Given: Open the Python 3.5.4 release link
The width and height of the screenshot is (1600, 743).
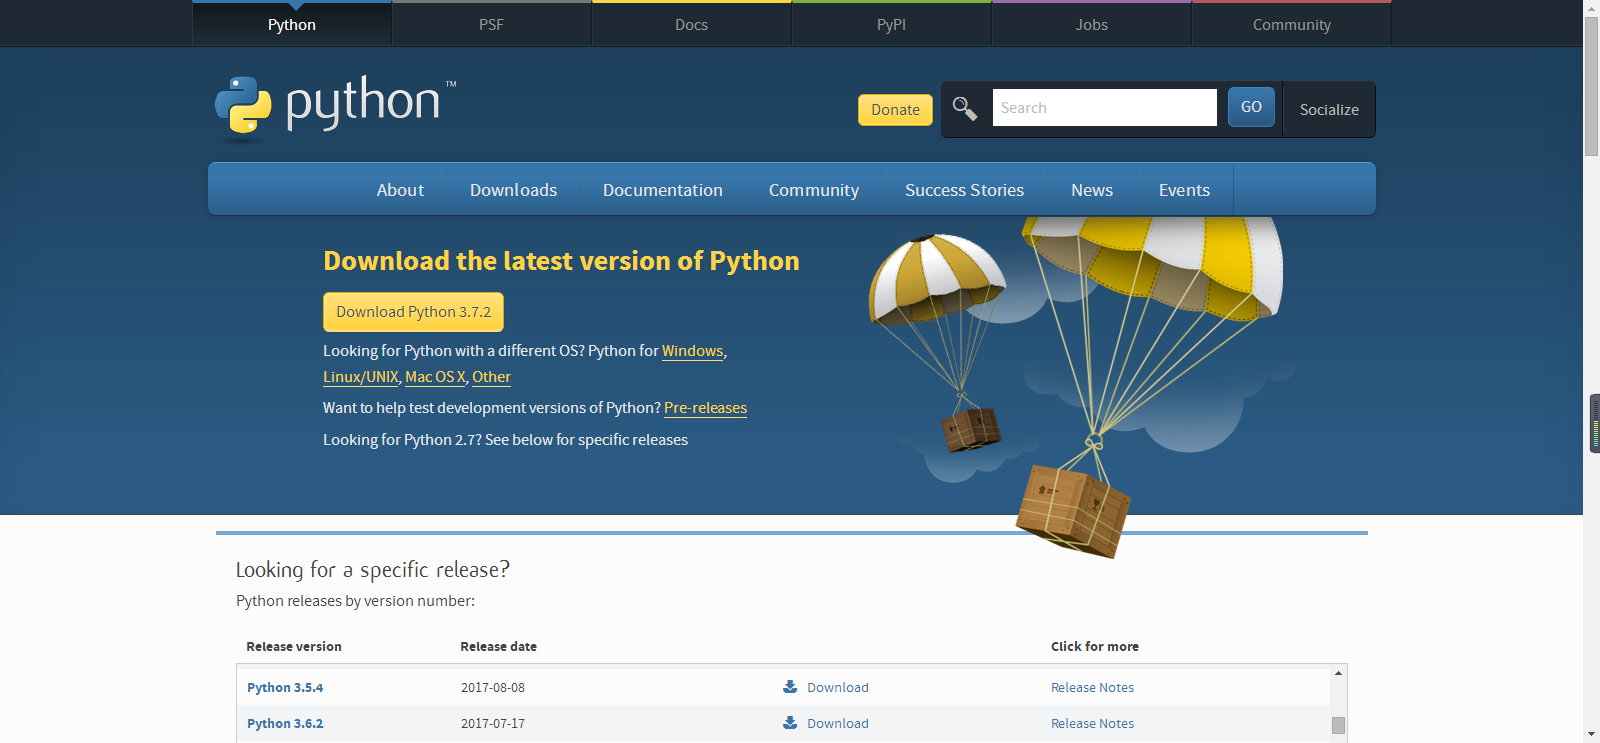Looking at the screenshot, I should pyautogui.click(x=285, y=687).
